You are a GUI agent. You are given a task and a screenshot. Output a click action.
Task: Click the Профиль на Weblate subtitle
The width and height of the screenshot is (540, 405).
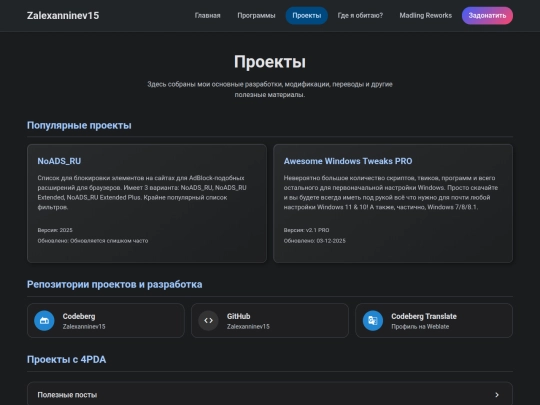[x=420, y=326]
